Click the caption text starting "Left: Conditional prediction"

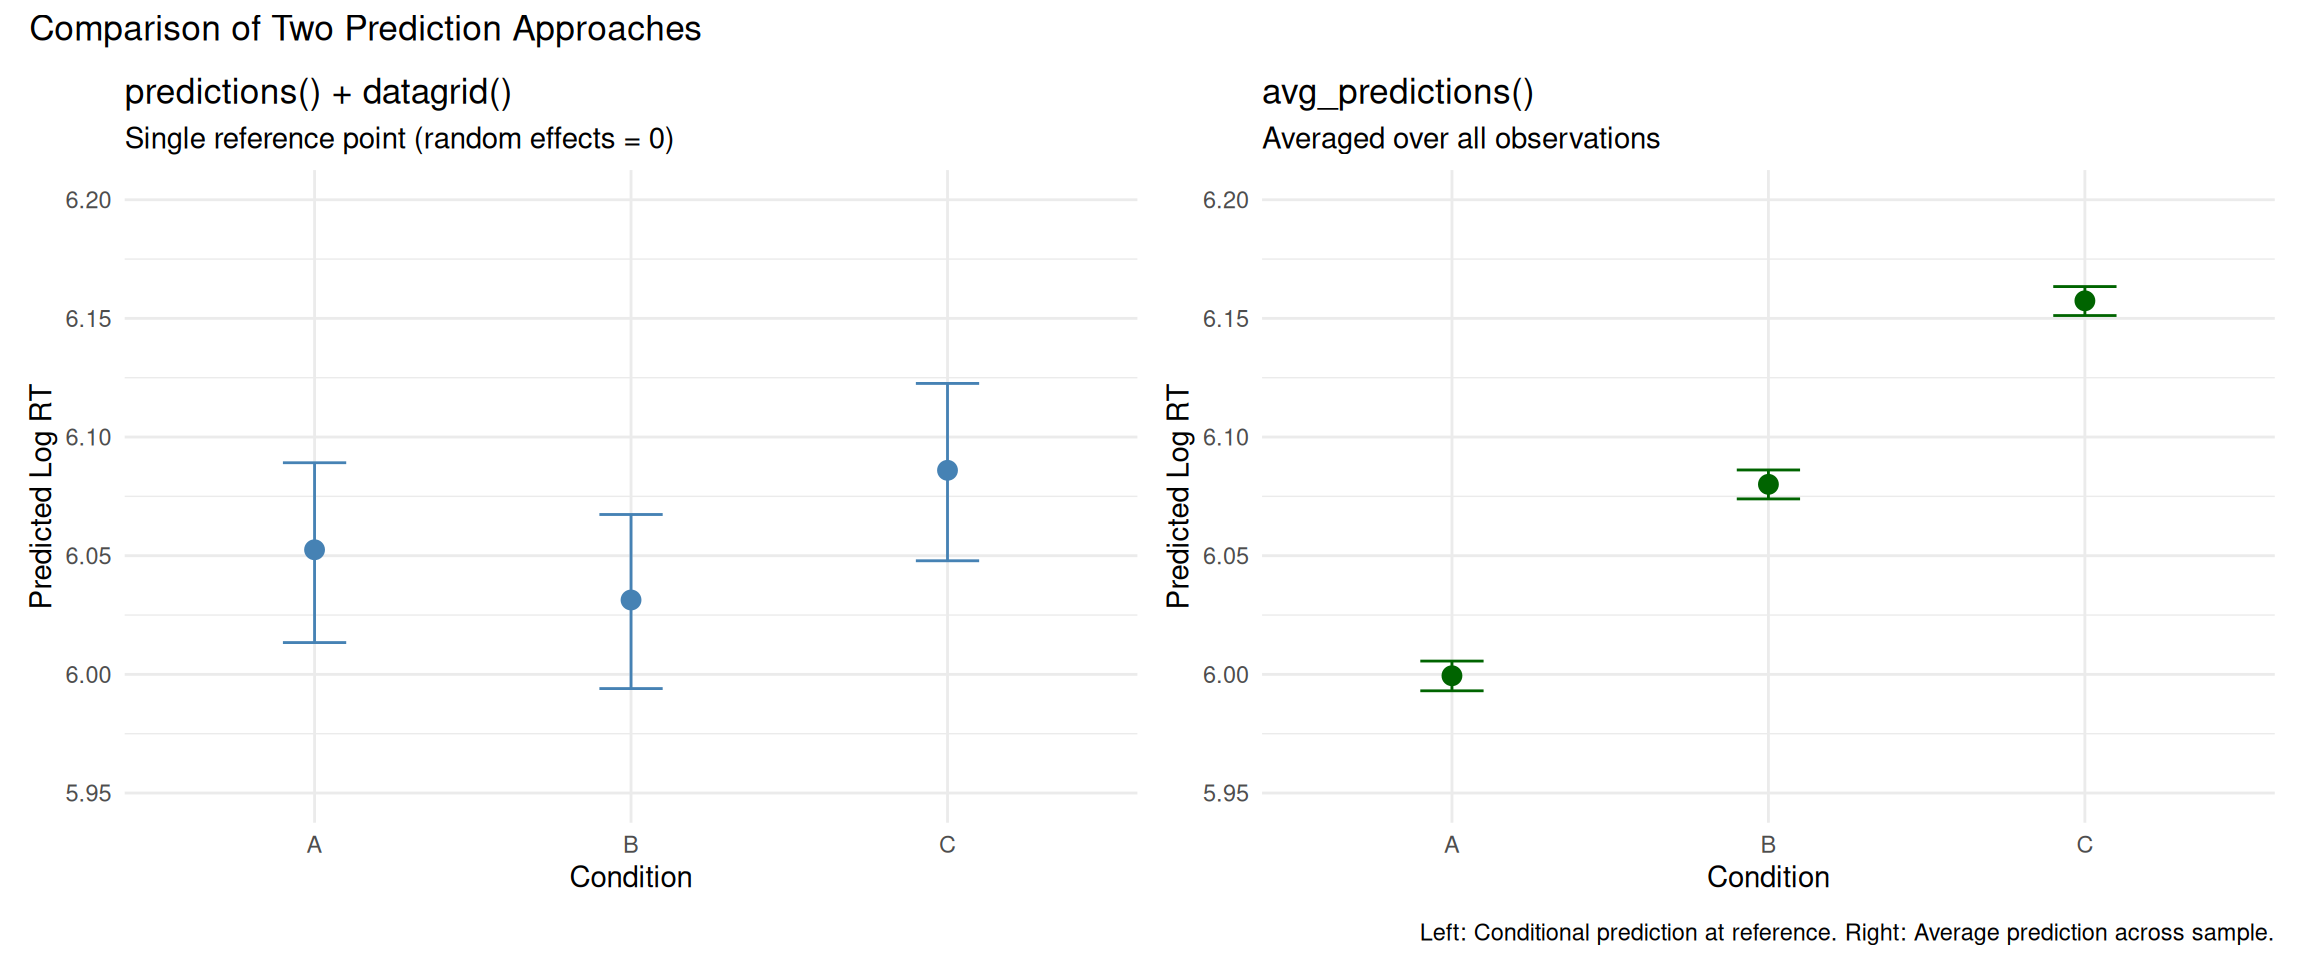pyautogui.click(x=1846, y=932)
